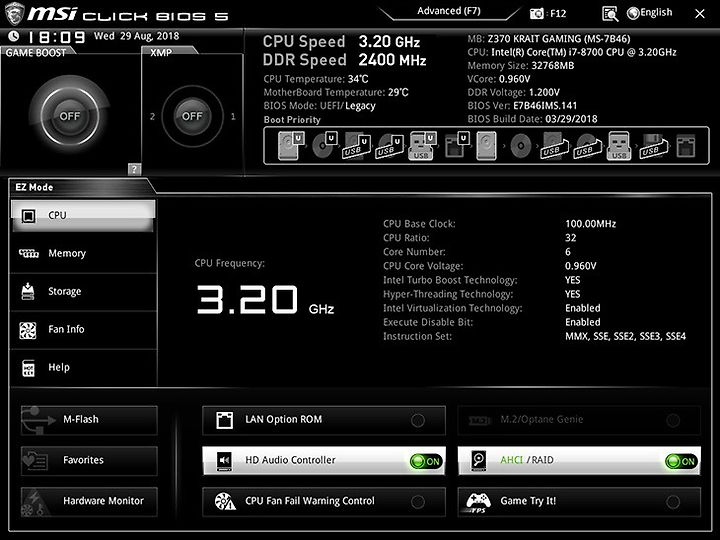This screenshot has width=720, height=540.
Task: Select UEFI USB hard disk boot icon
Action: pyautogui.click(x=356, y=146)
